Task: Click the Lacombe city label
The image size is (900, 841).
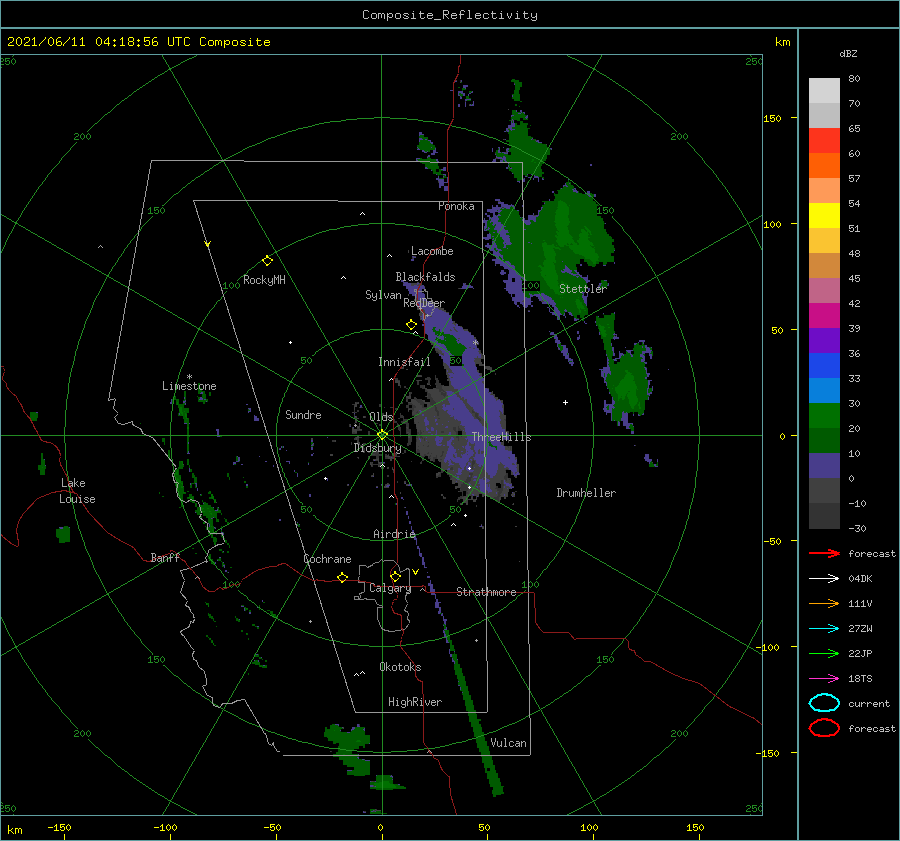Action: point(432,251)
